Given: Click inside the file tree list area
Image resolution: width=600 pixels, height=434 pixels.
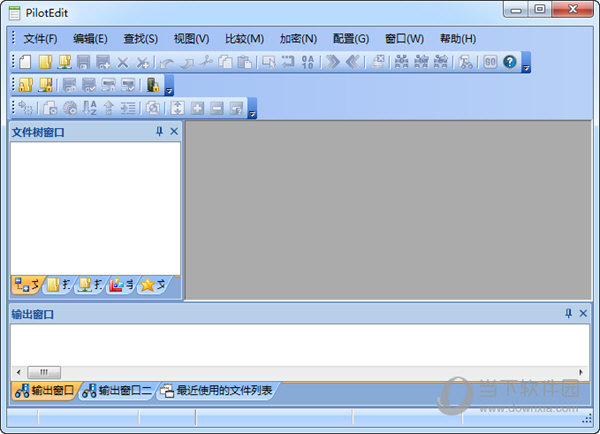Looking at the screenshot, I should [95, 209].
